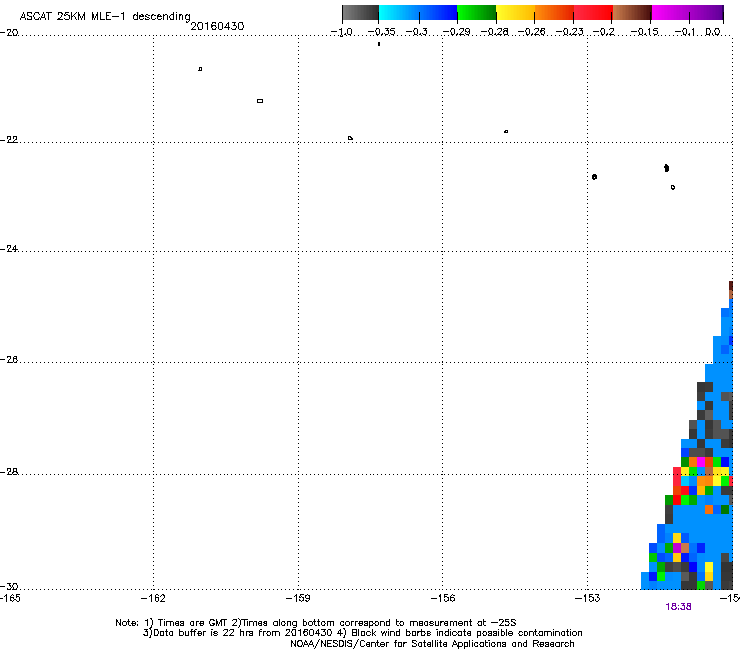Viewport: 740px width, 650px height.
Task: Click the gray segment of the color bar
Action: click(361, 13)
